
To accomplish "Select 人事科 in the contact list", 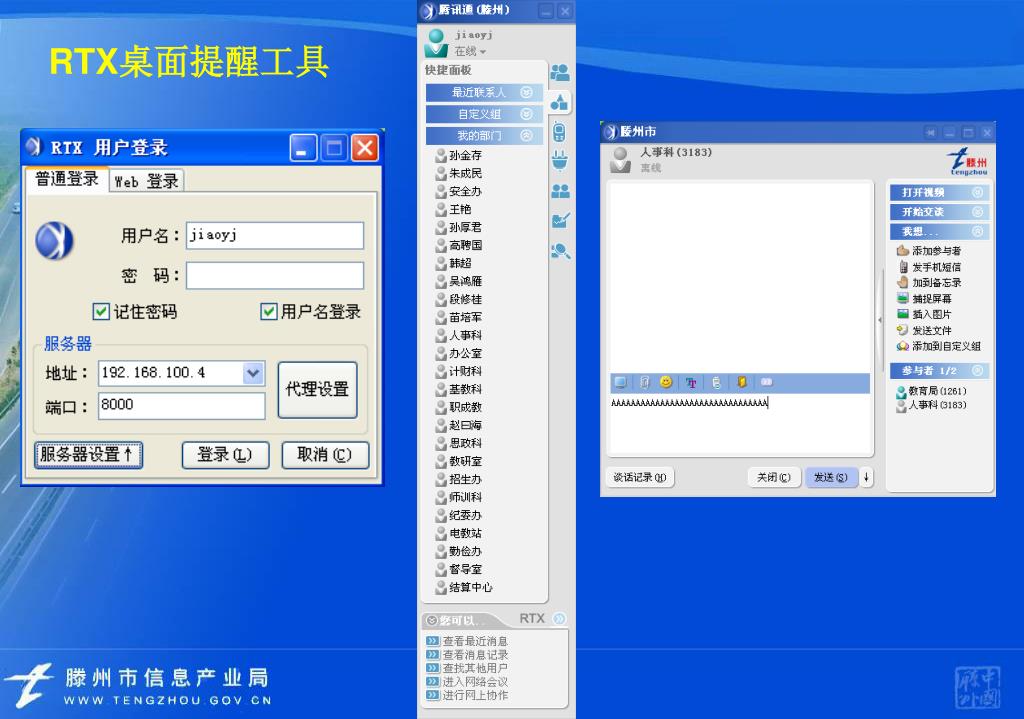I will (458, 335).
